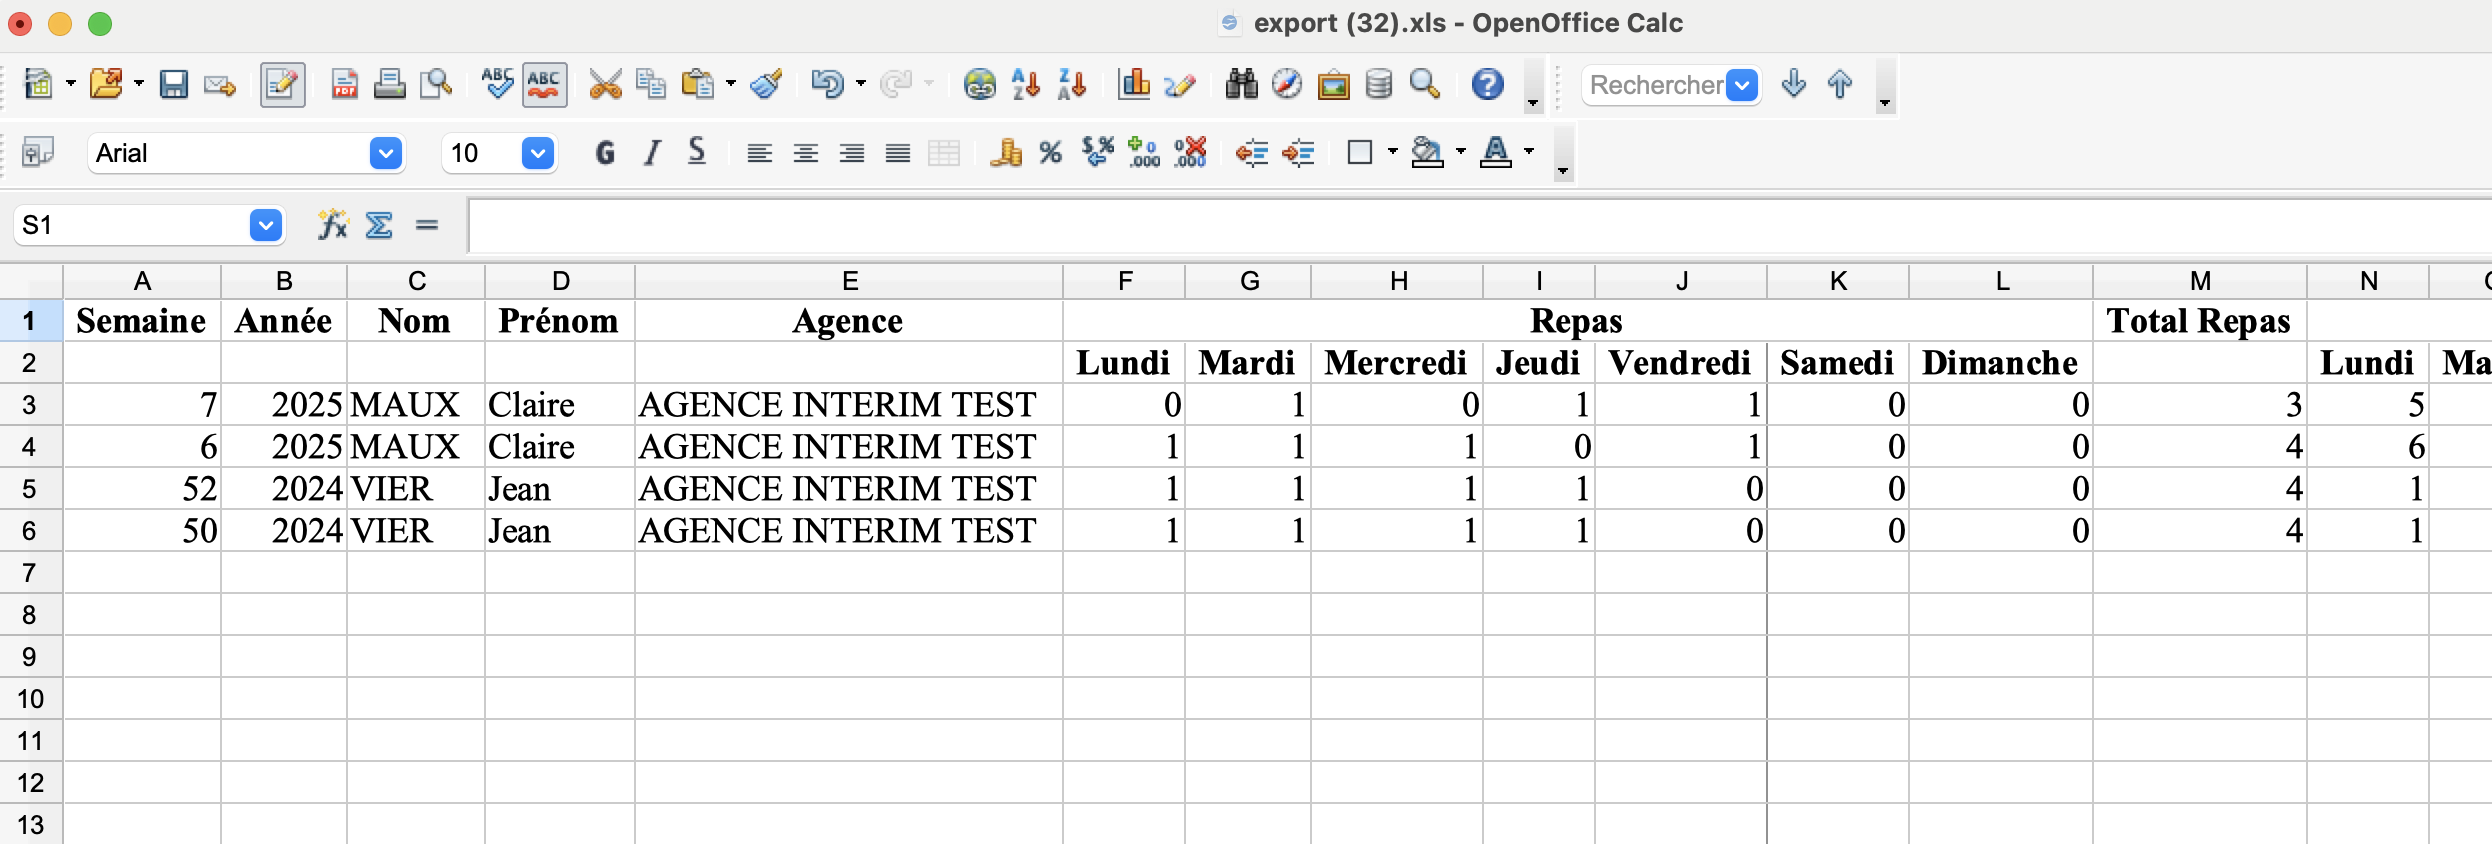Click Decrease Indent icon
Viewport: 2492px width, 844px height.
(x=1251, y=152)
